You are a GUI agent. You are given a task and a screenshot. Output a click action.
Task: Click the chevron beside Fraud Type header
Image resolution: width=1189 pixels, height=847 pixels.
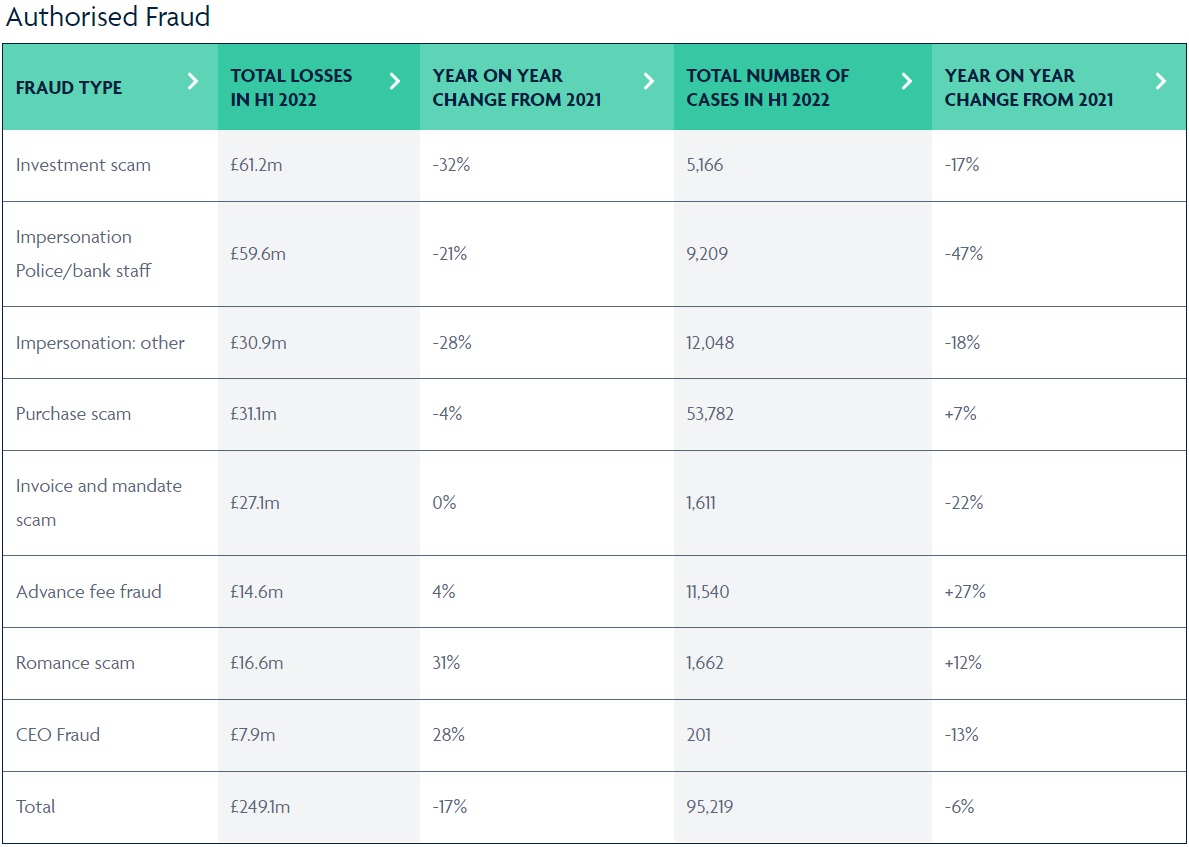coord(193,81)
